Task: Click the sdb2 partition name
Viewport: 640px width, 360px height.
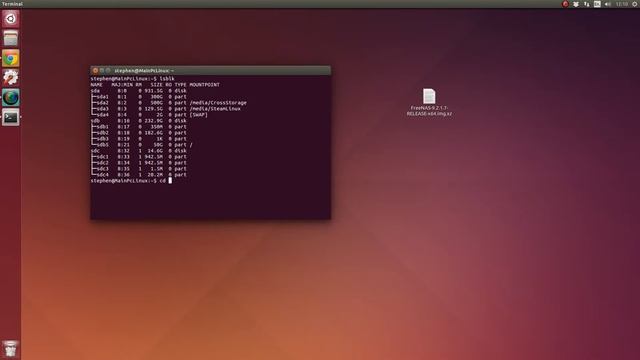Action: pos(102,133)
